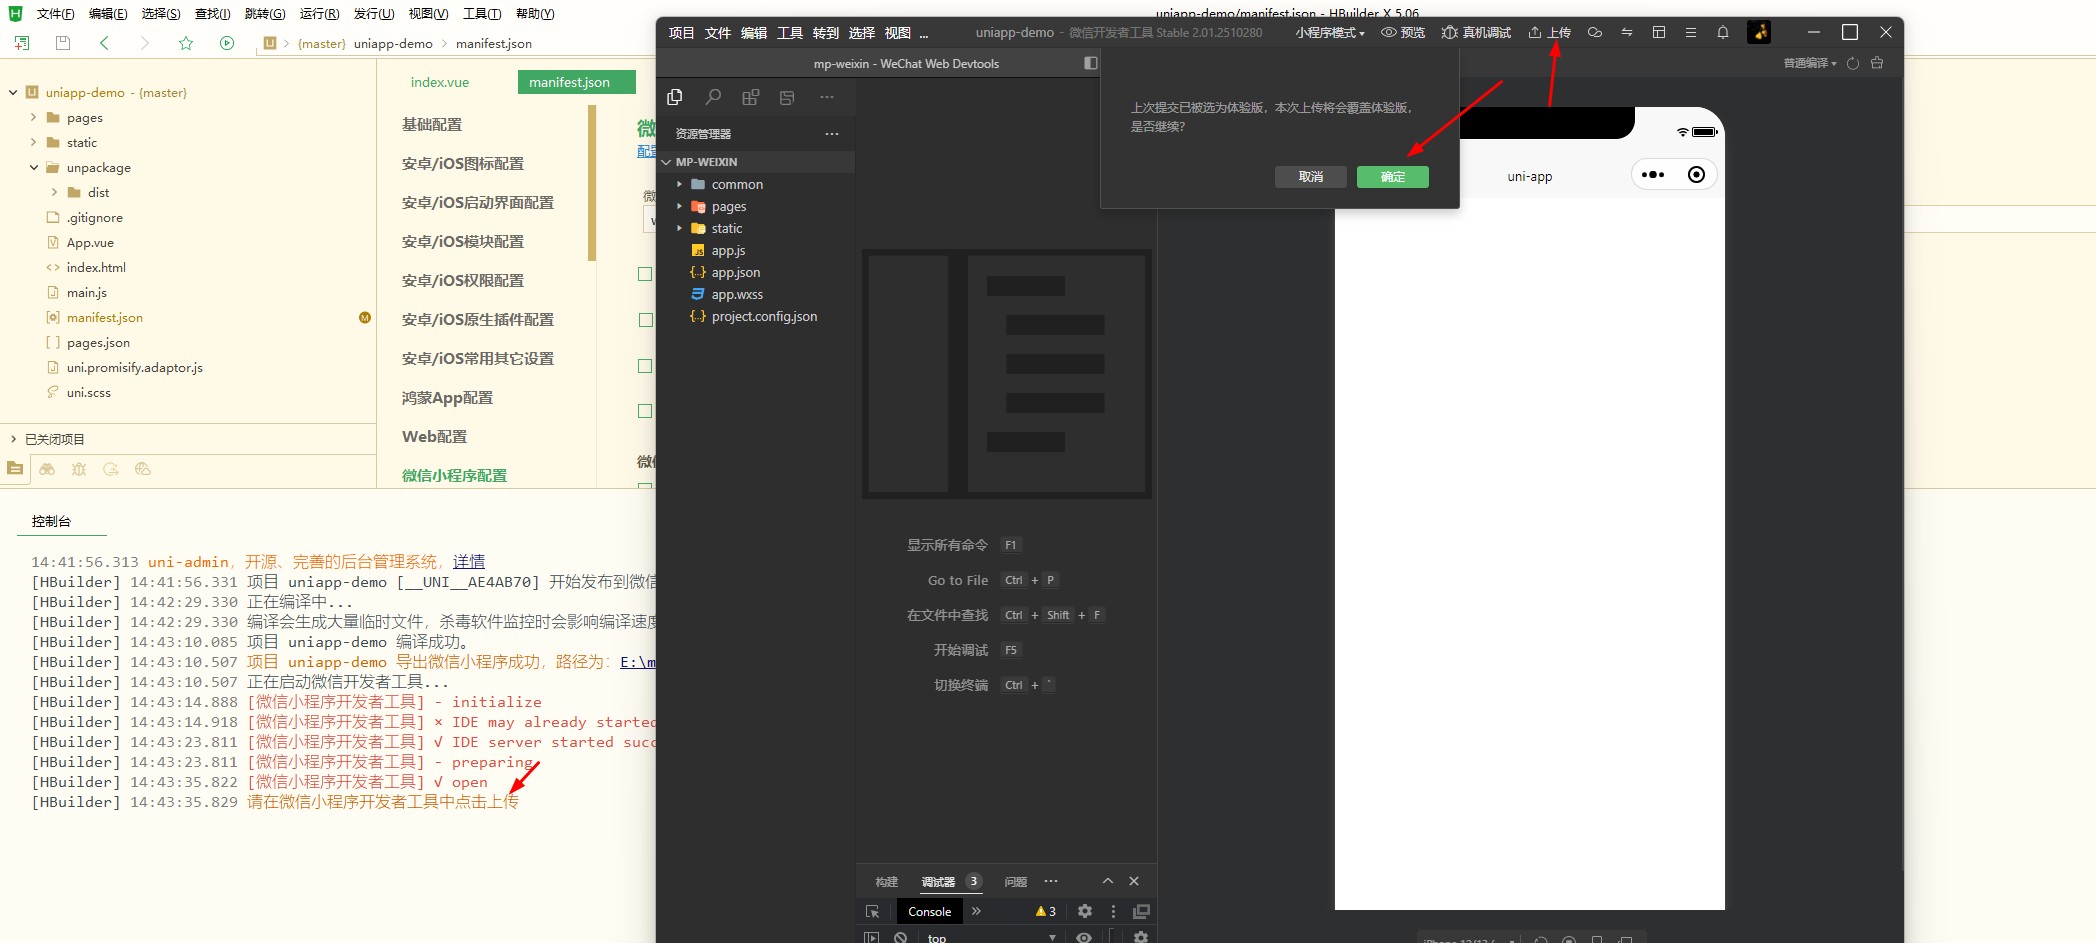Click the simulator capsule three-dots menu
The image size is (2096, 943).
1654,175
